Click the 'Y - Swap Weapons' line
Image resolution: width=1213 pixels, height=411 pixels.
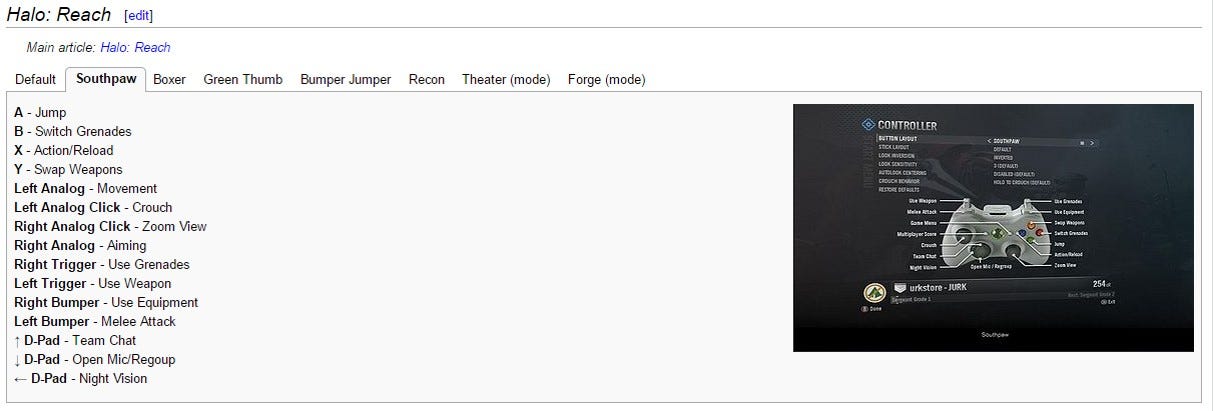tap(68, 170)
